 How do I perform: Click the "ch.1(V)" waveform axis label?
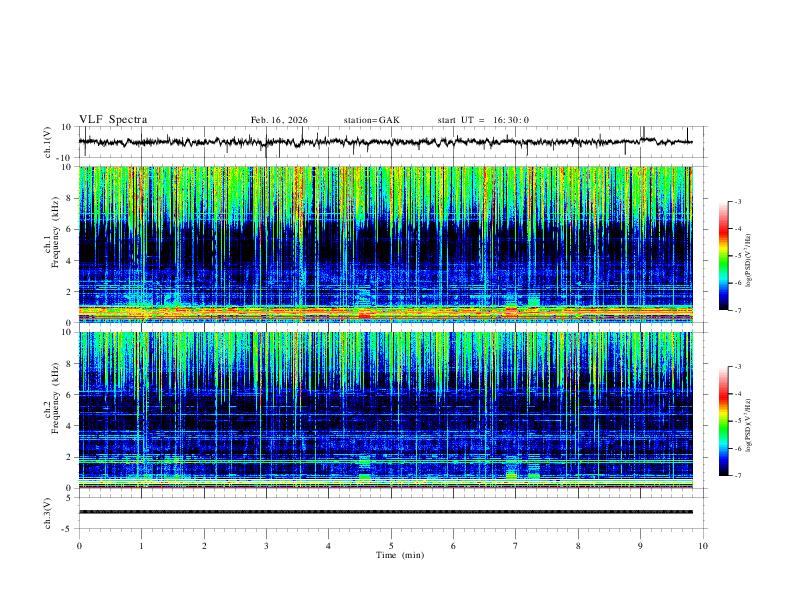click(47, 142)
